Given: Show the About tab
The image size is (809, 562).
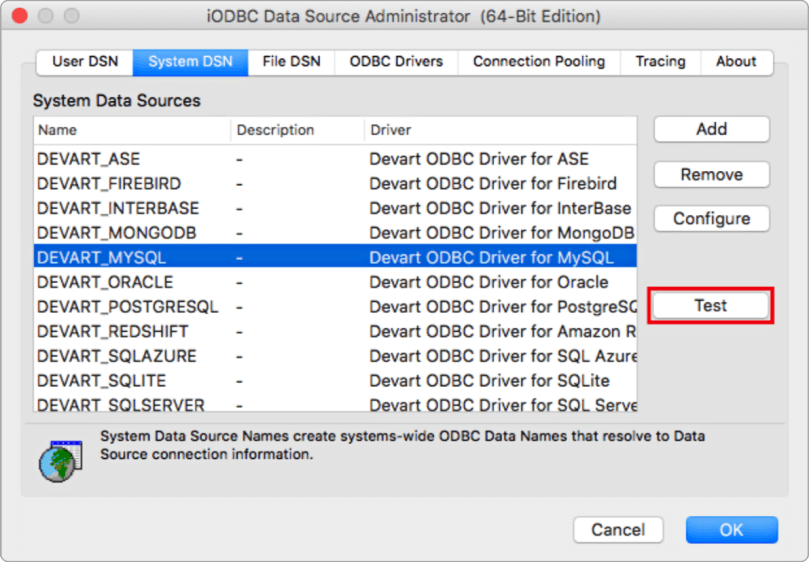Looking at the screenshot, I should [736, 62].
